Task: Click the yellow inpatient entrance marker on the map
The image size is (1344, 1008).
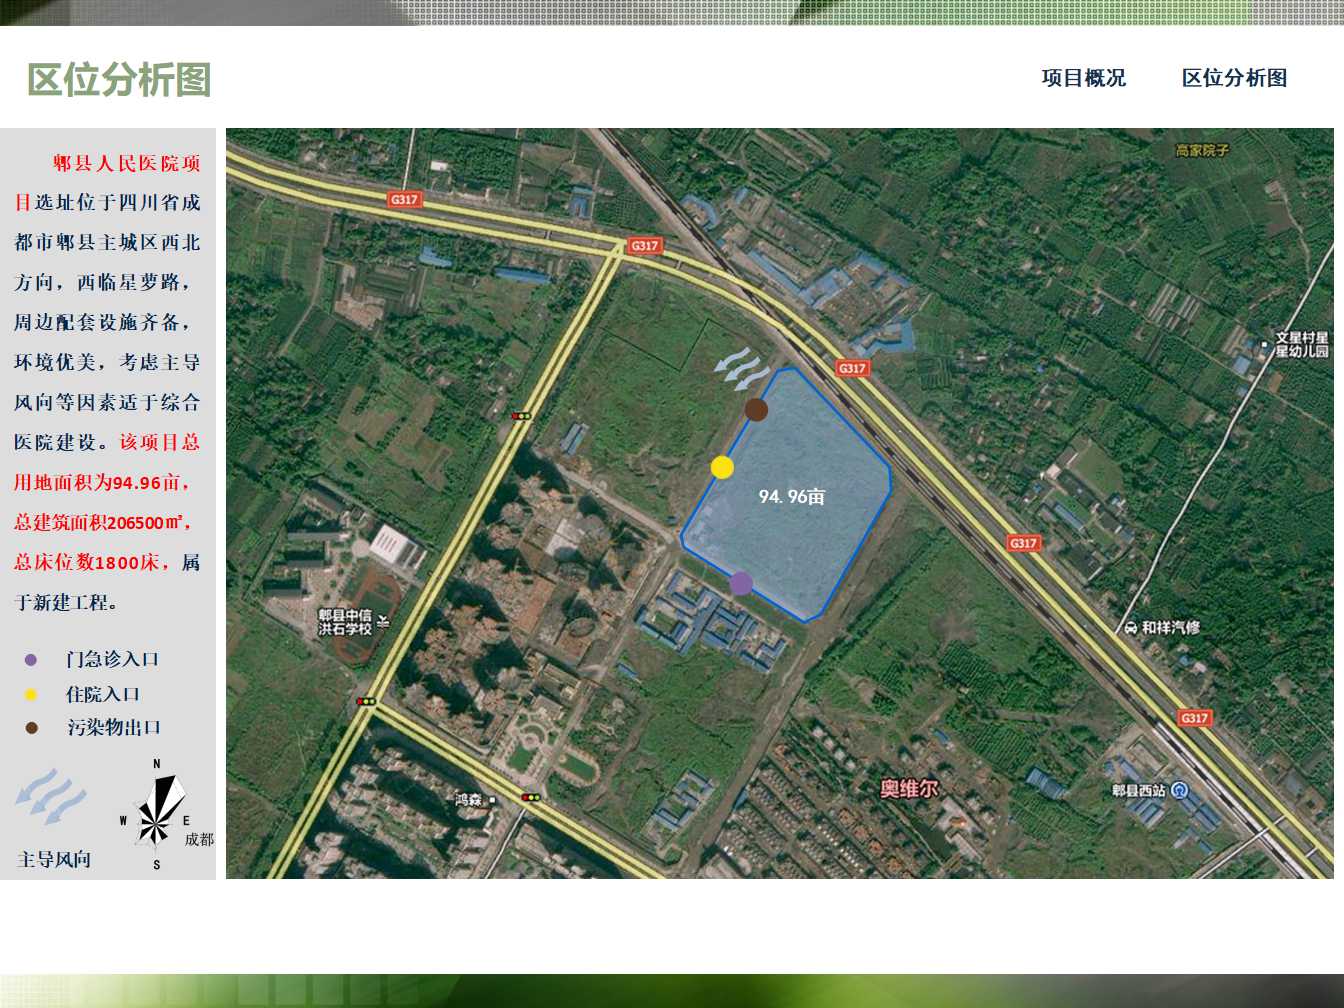Action: [x=723, y=465]
